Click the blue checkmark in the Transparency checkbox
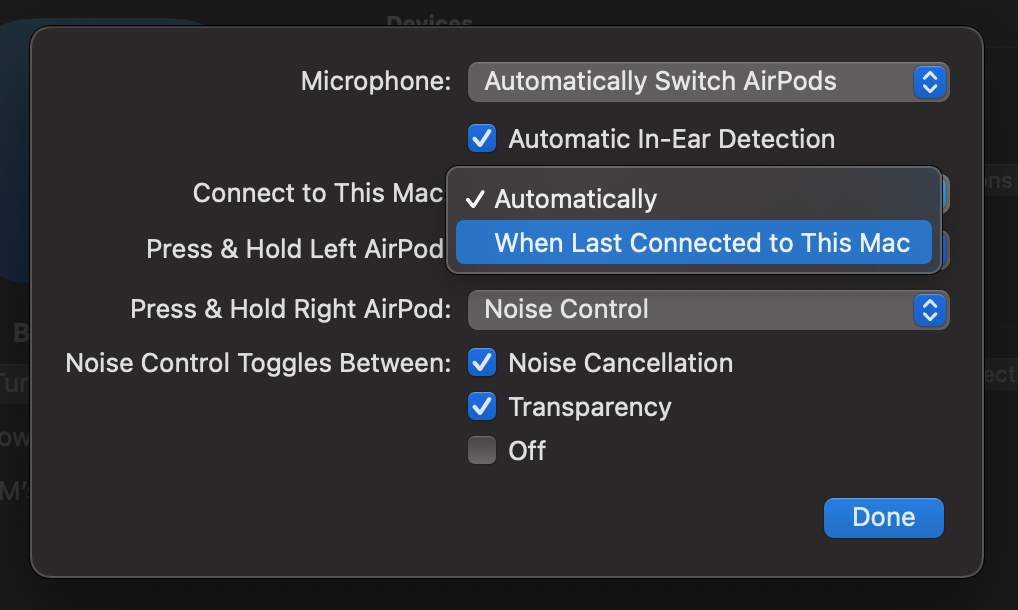 coord(482,406)
